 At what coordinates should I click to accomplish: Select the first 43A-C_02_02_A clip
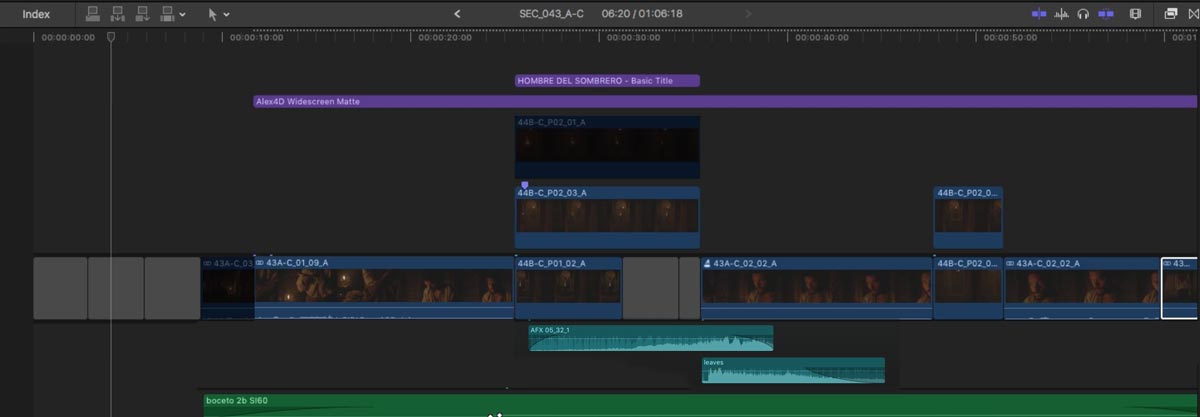pyautogui.click(x=817, y=288)
